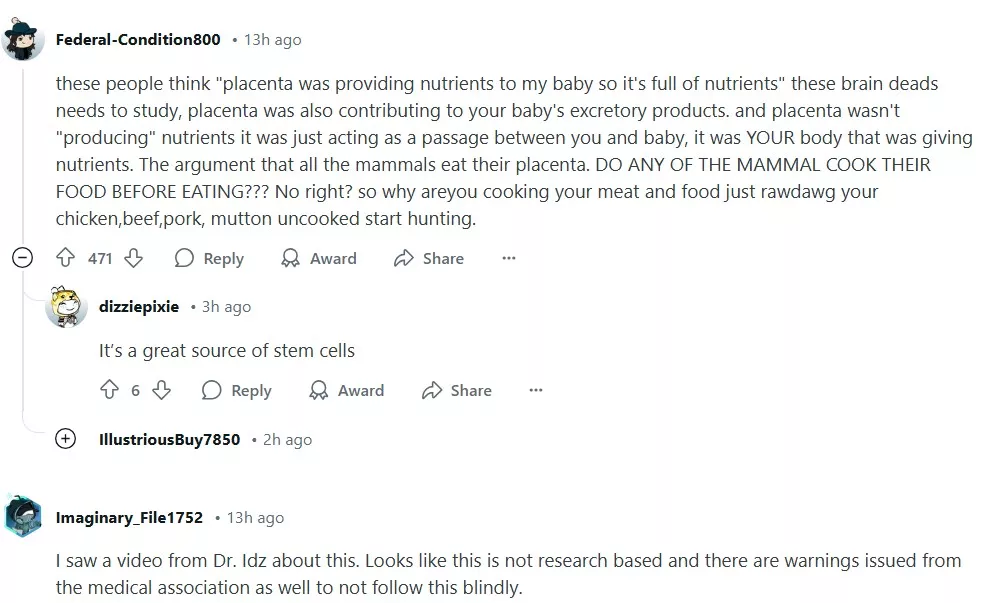Give an Award to Federal-Condition800's comment

pos(319,258)
